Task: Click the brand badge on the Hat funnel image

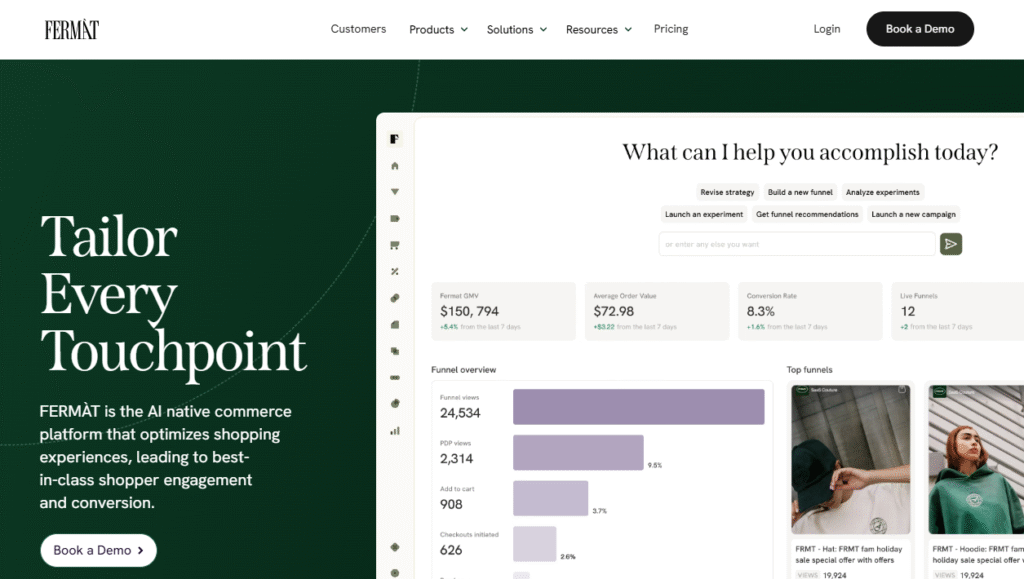Action: pos(803,390)
